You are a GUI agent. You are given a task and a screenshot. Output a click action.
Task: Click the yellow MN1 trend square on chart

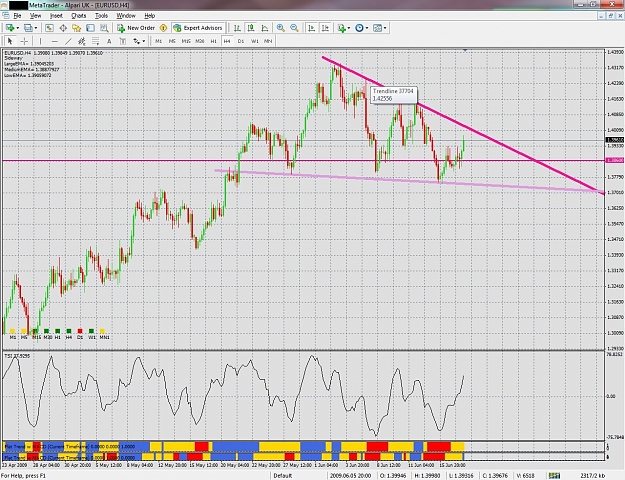click(102, 331)
